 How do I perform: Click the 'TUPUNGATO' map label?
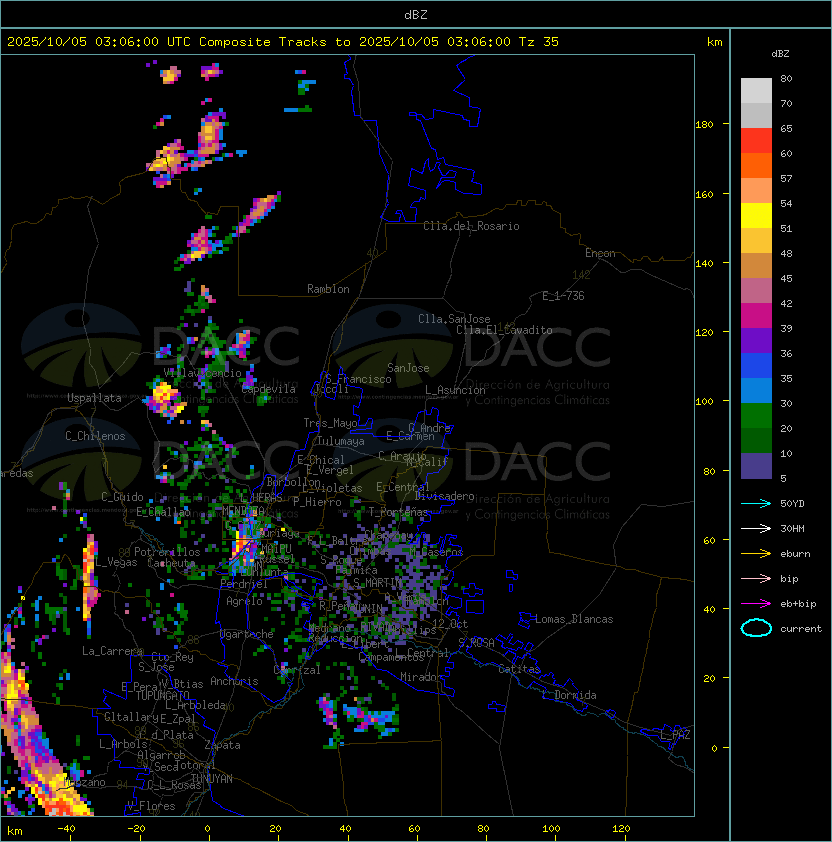(x=162, y=695)
